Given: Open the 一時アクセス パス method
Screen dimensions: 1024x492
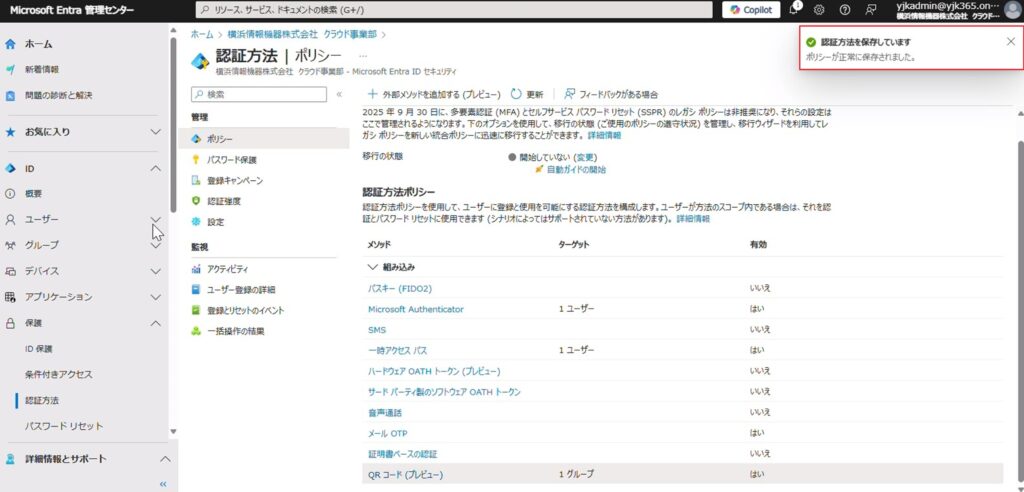Looking at the screenshot, I should pyautogui.click(x=398, y=350).
